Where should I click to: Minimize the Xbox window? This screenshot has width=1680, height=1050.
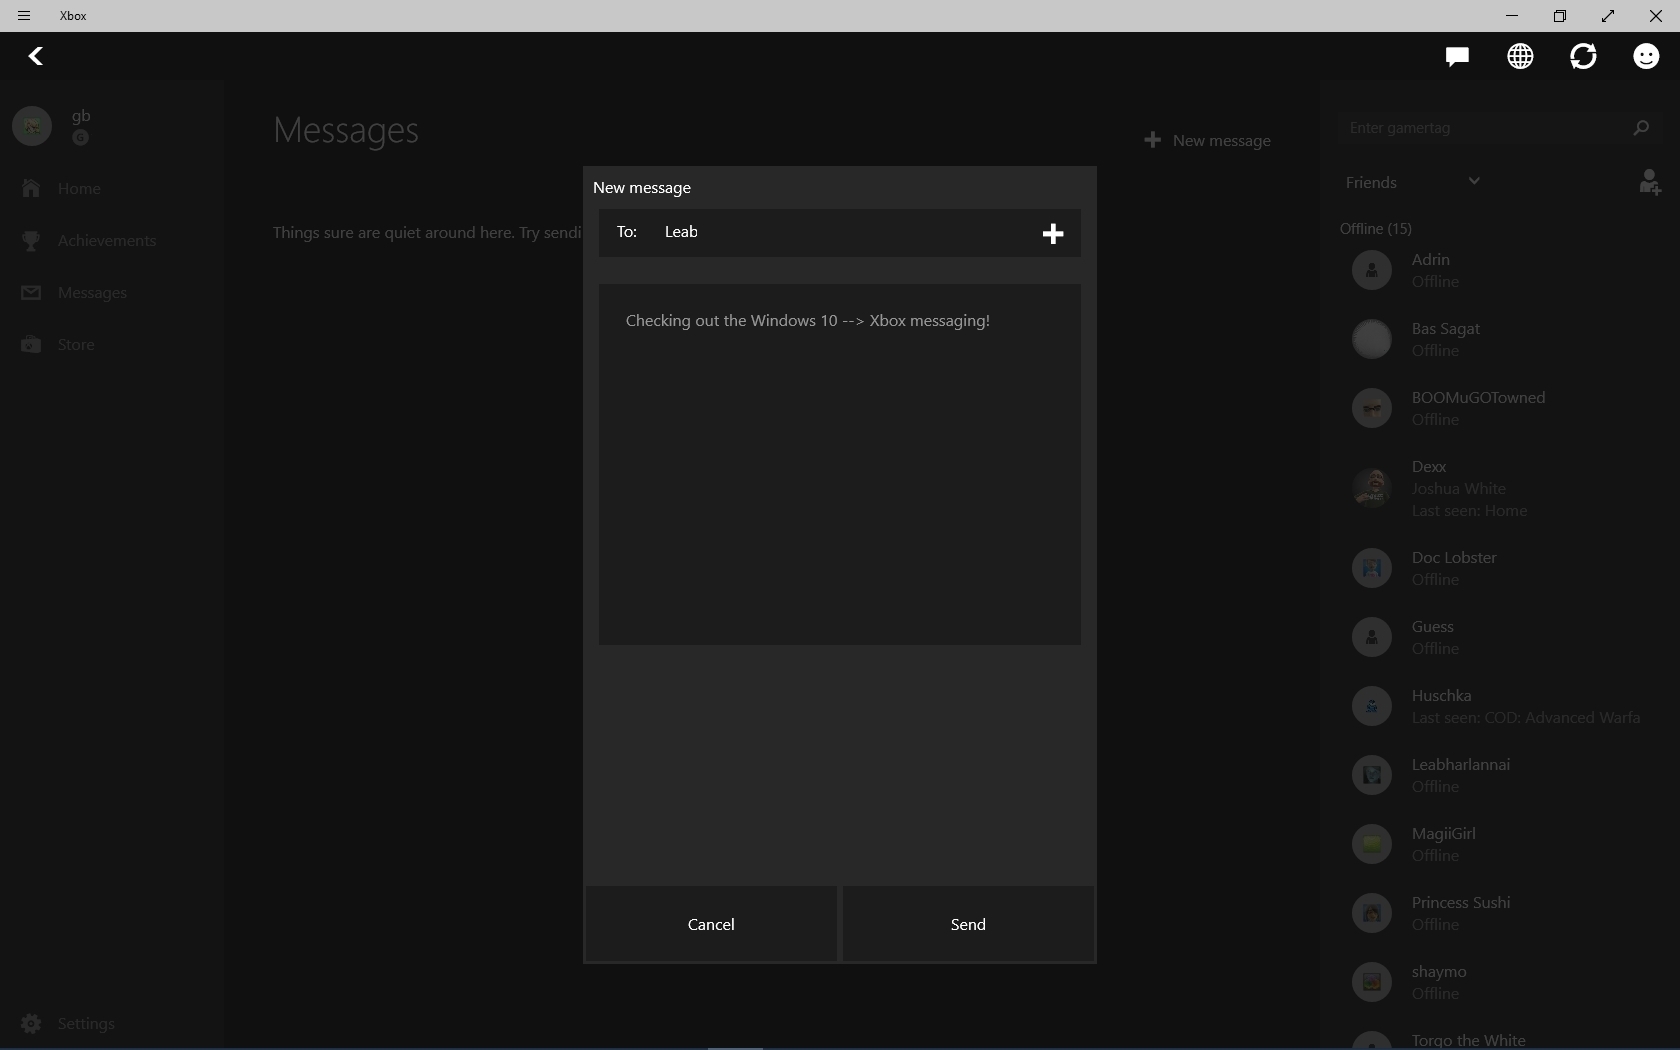point(1512,16)
